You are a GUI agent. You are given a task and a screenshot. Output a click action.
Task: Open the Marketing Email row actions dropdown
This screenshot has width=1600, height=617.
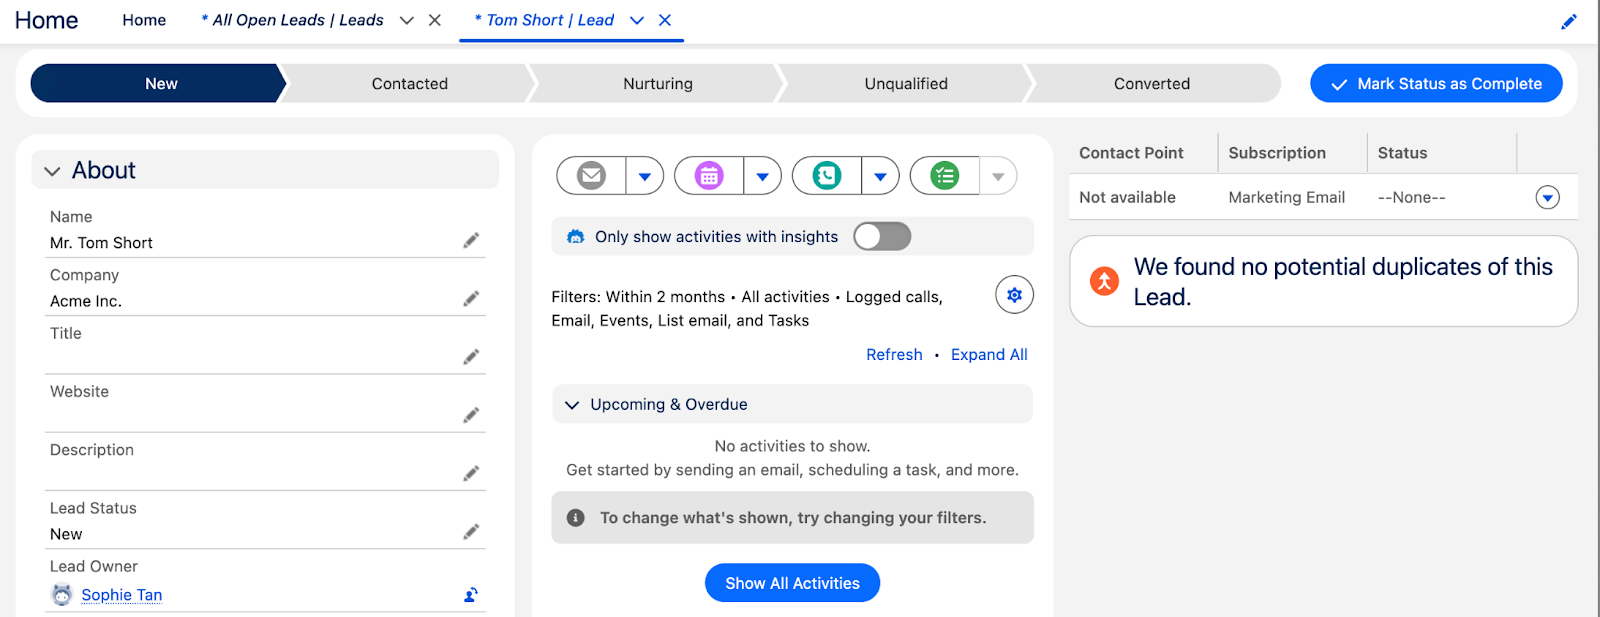pyautogui.click(x=1548, y=198)
